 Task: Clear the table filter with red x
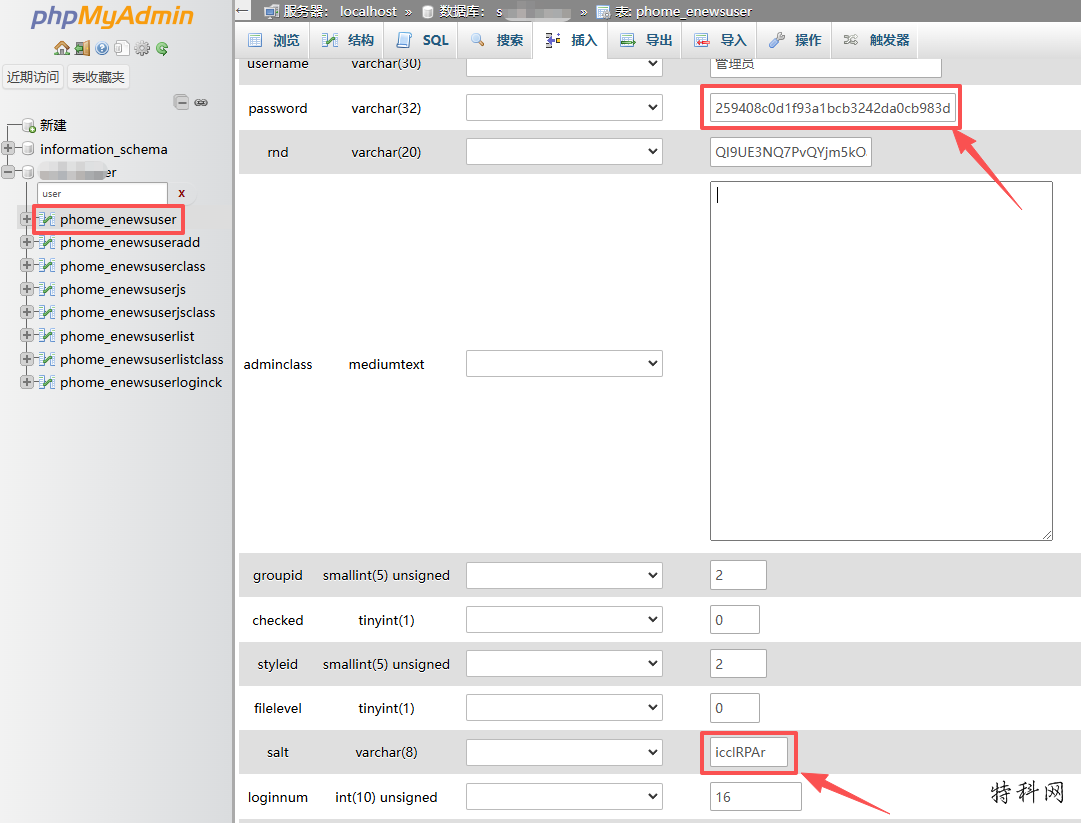click(x=181, y=194)
